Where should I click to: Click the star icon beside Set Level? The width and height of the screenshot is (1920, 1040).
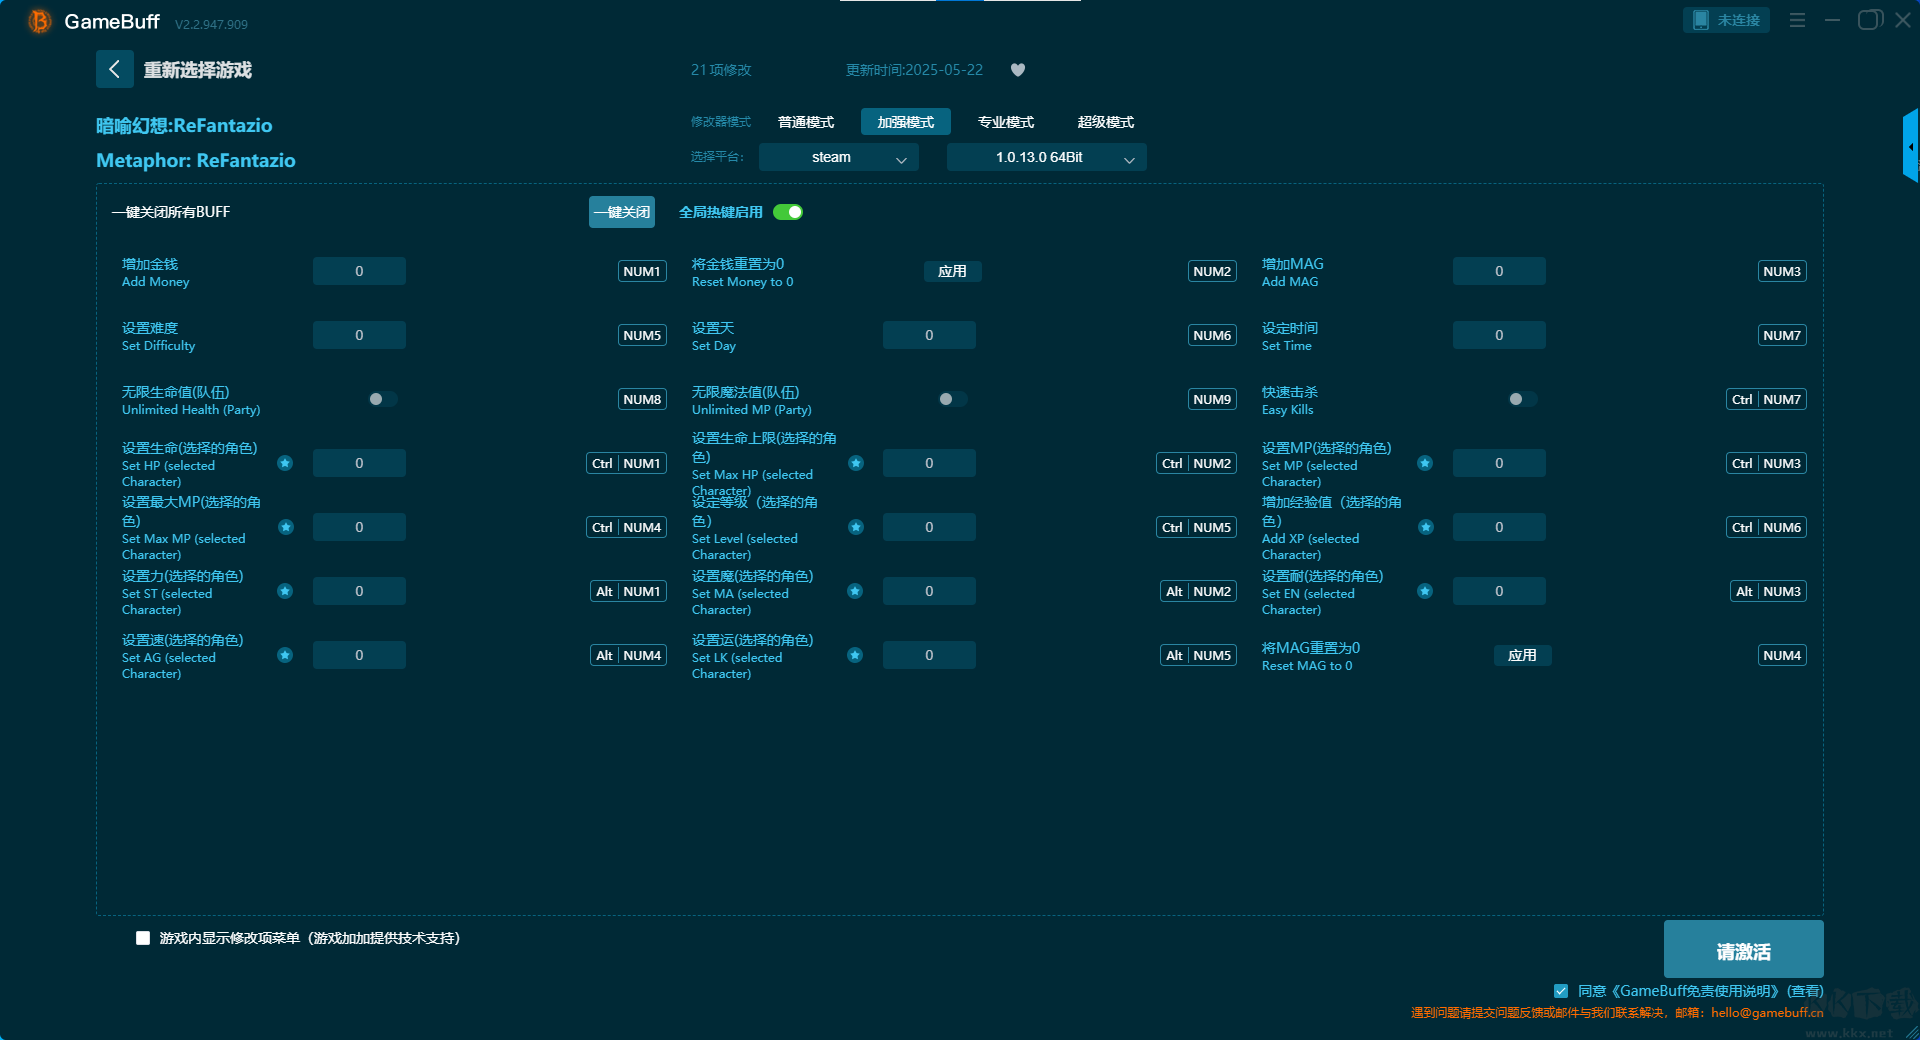(x=856, y=527)
